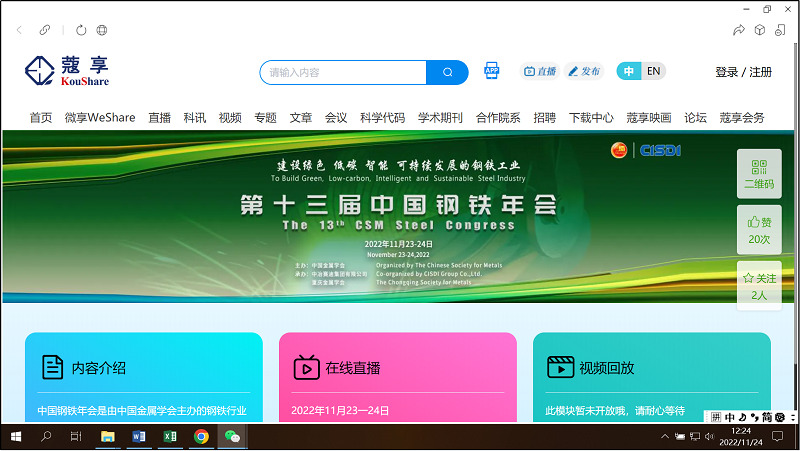
Task: Click the music file icon top right
Action: point(780,30)
